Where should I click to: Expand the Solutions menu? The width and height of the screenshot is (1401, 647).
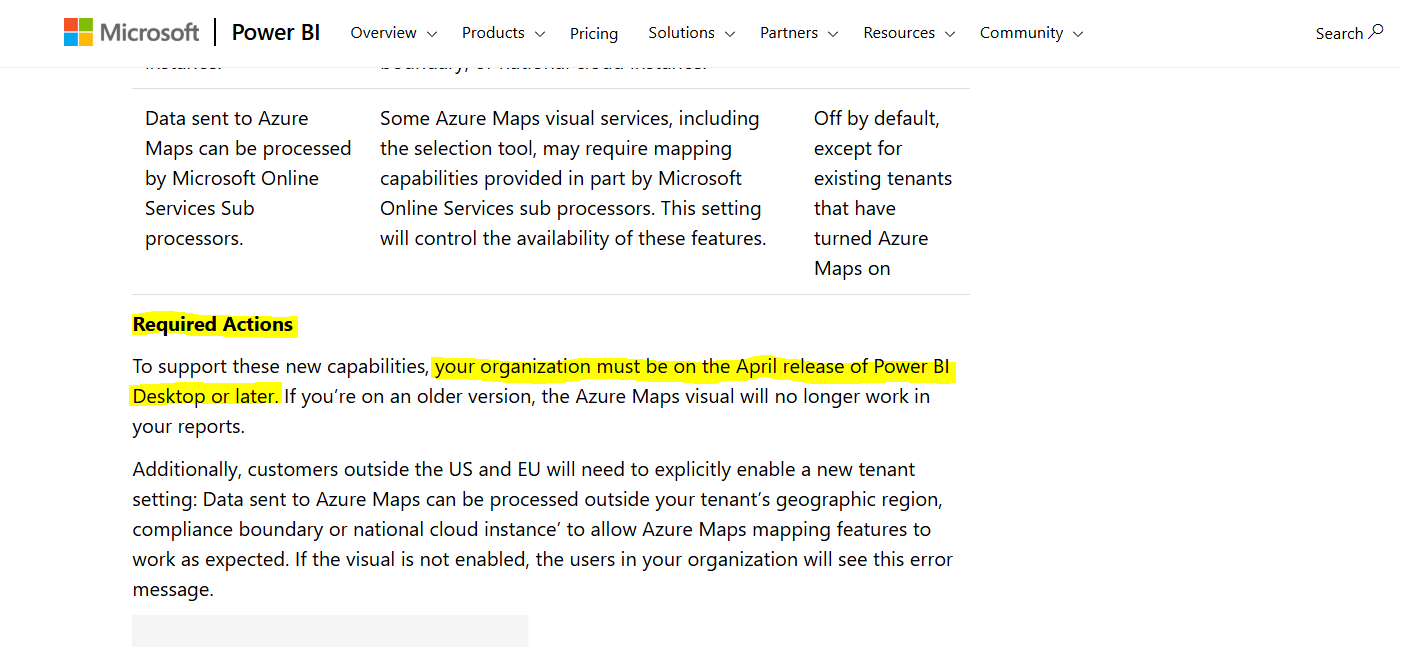click(x=691, y=33)
